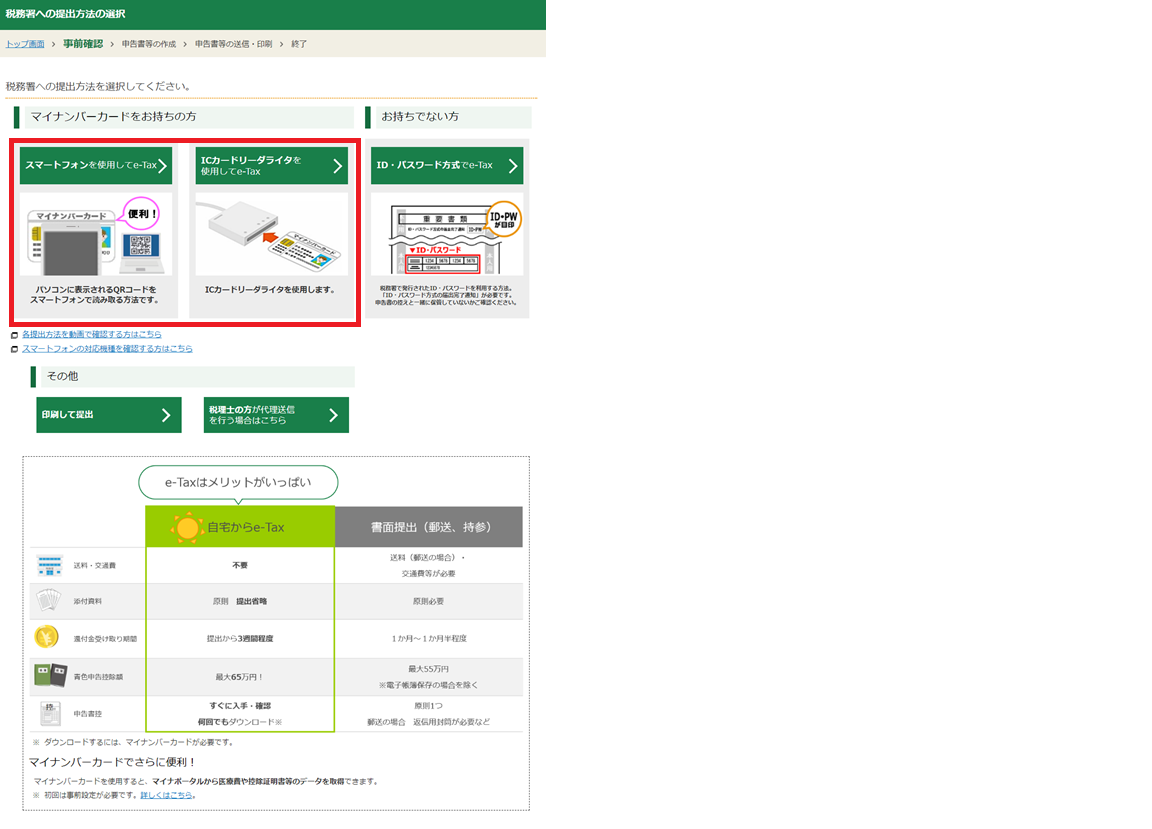Click the 詳しくはこちら link
The image size is (1152, 829).
[166, 795]
